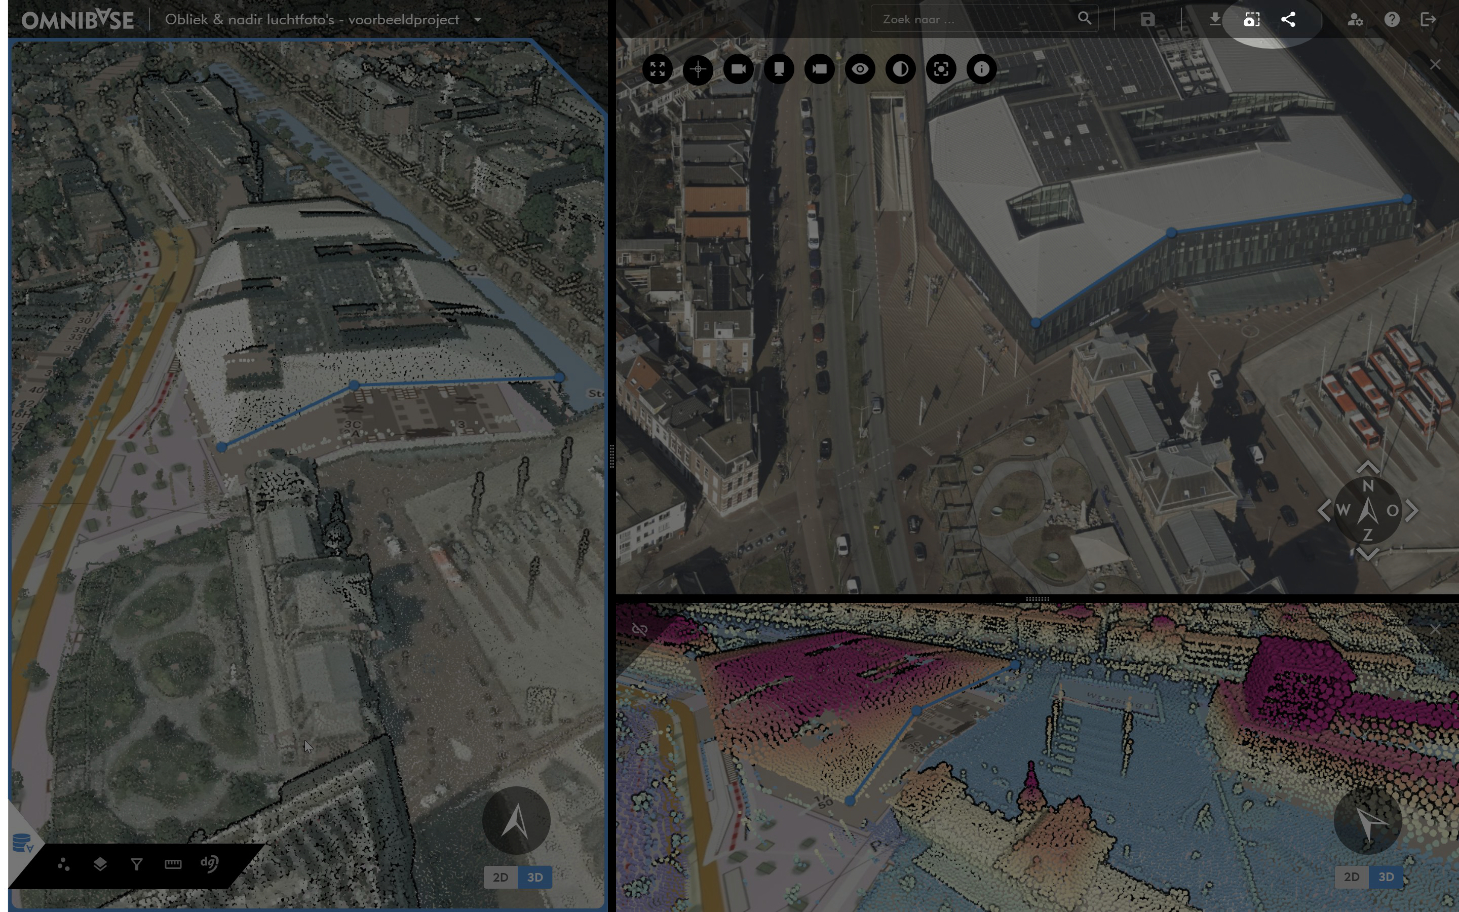
Task: Expand the database panel in bottom-left corner
Action: point(22,843)
